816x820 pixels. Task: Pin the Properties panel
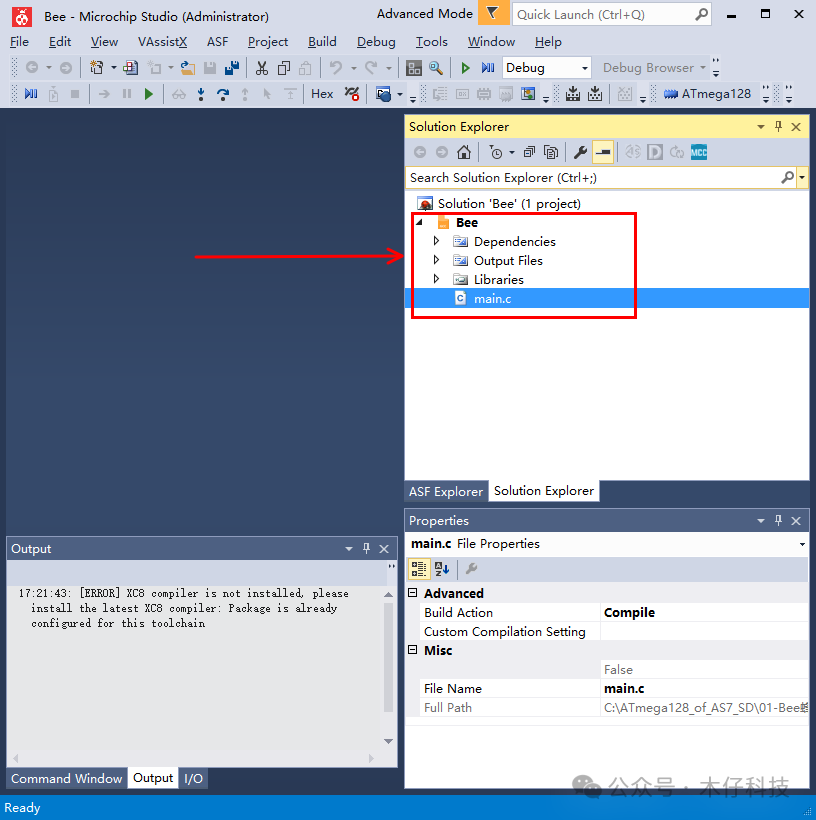(x=778, y=520)
